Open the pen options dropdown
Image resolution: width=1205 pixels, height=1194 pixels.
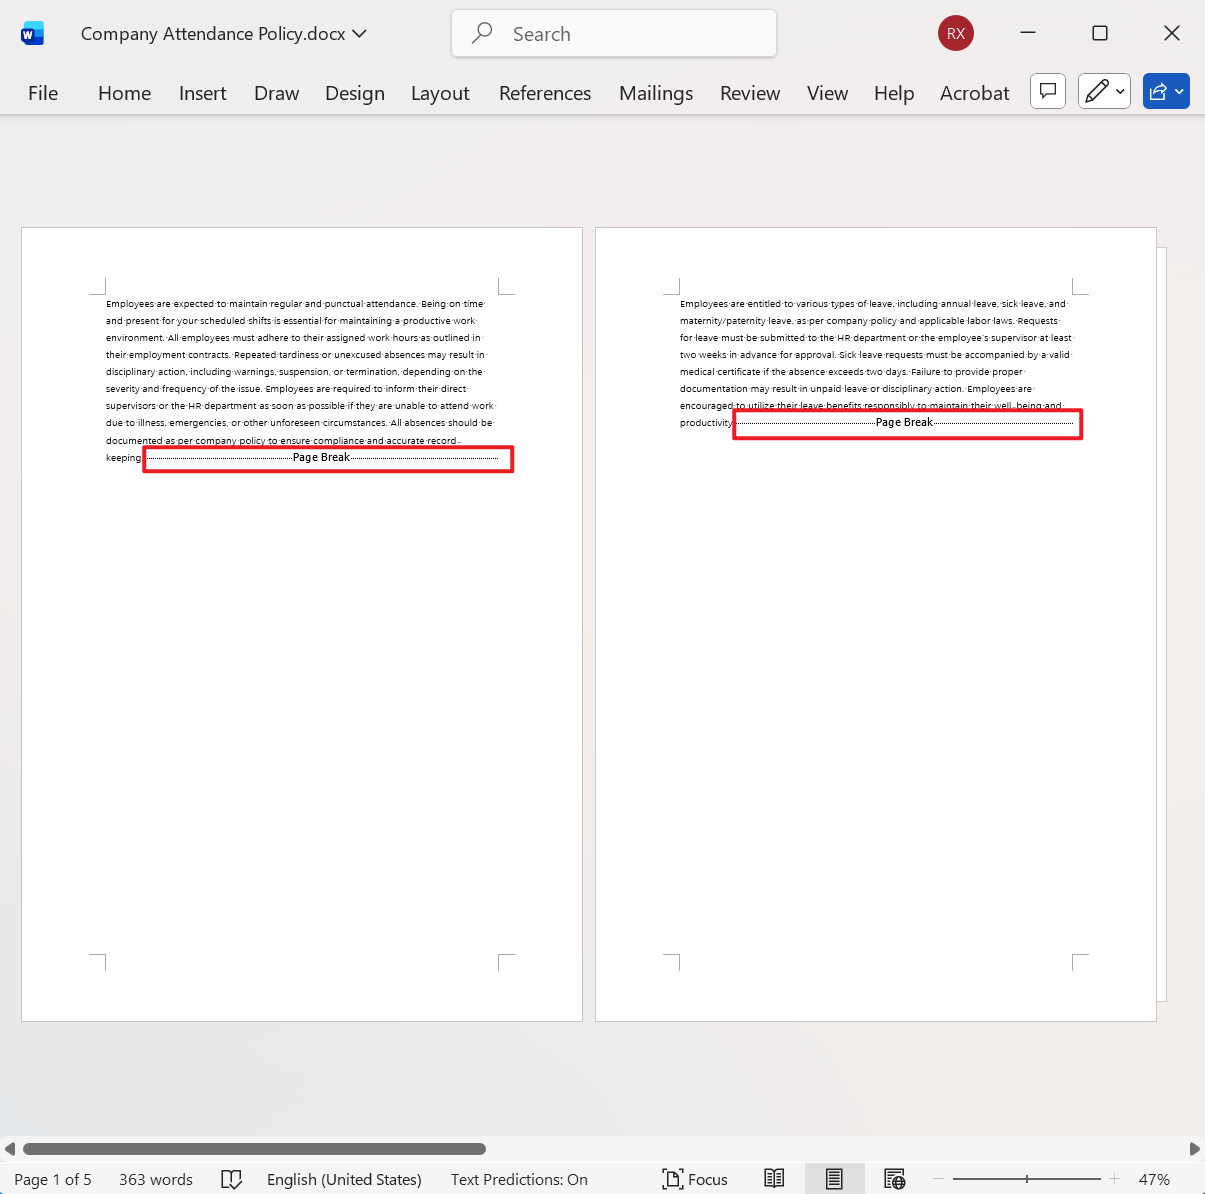tap(1118, 91)
